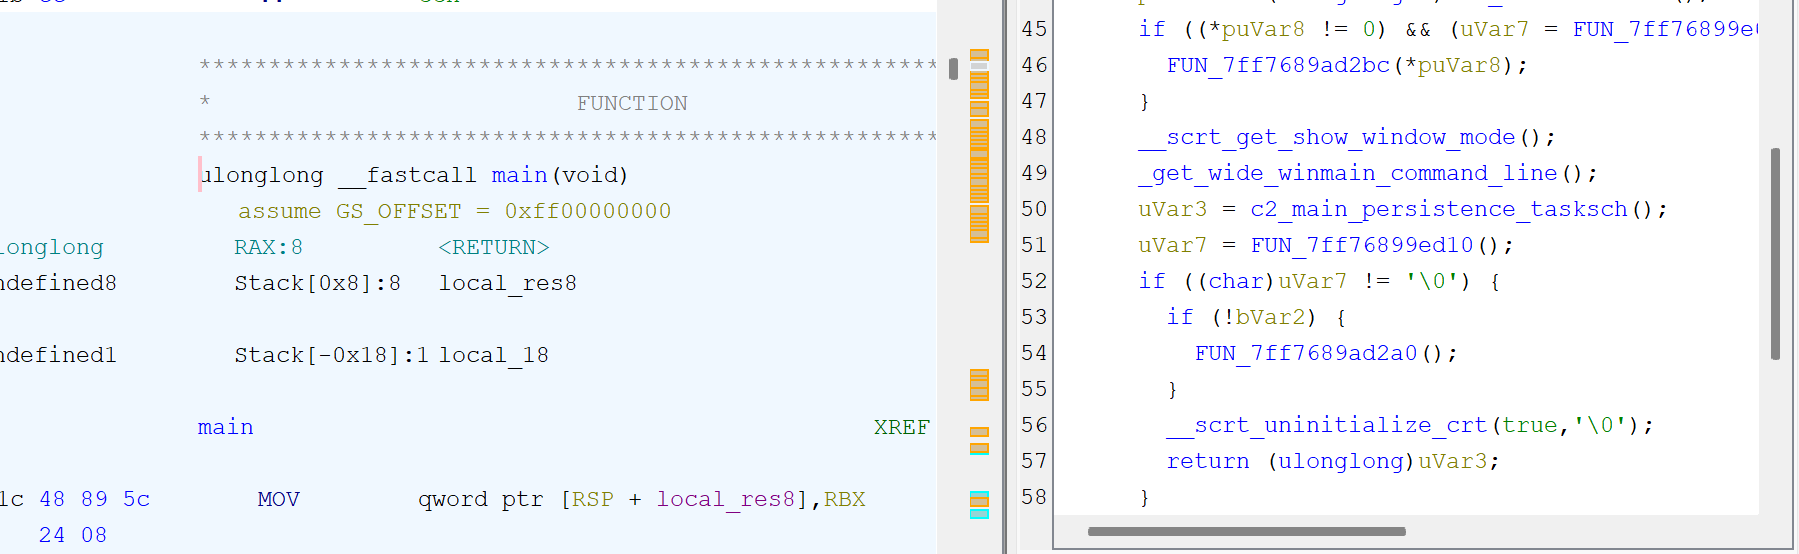Image resolution: width=1799 pixels, height=554 pixels.
Task: Click _get_wide_winmain_command_line function call
Action: pos(1348,173)
